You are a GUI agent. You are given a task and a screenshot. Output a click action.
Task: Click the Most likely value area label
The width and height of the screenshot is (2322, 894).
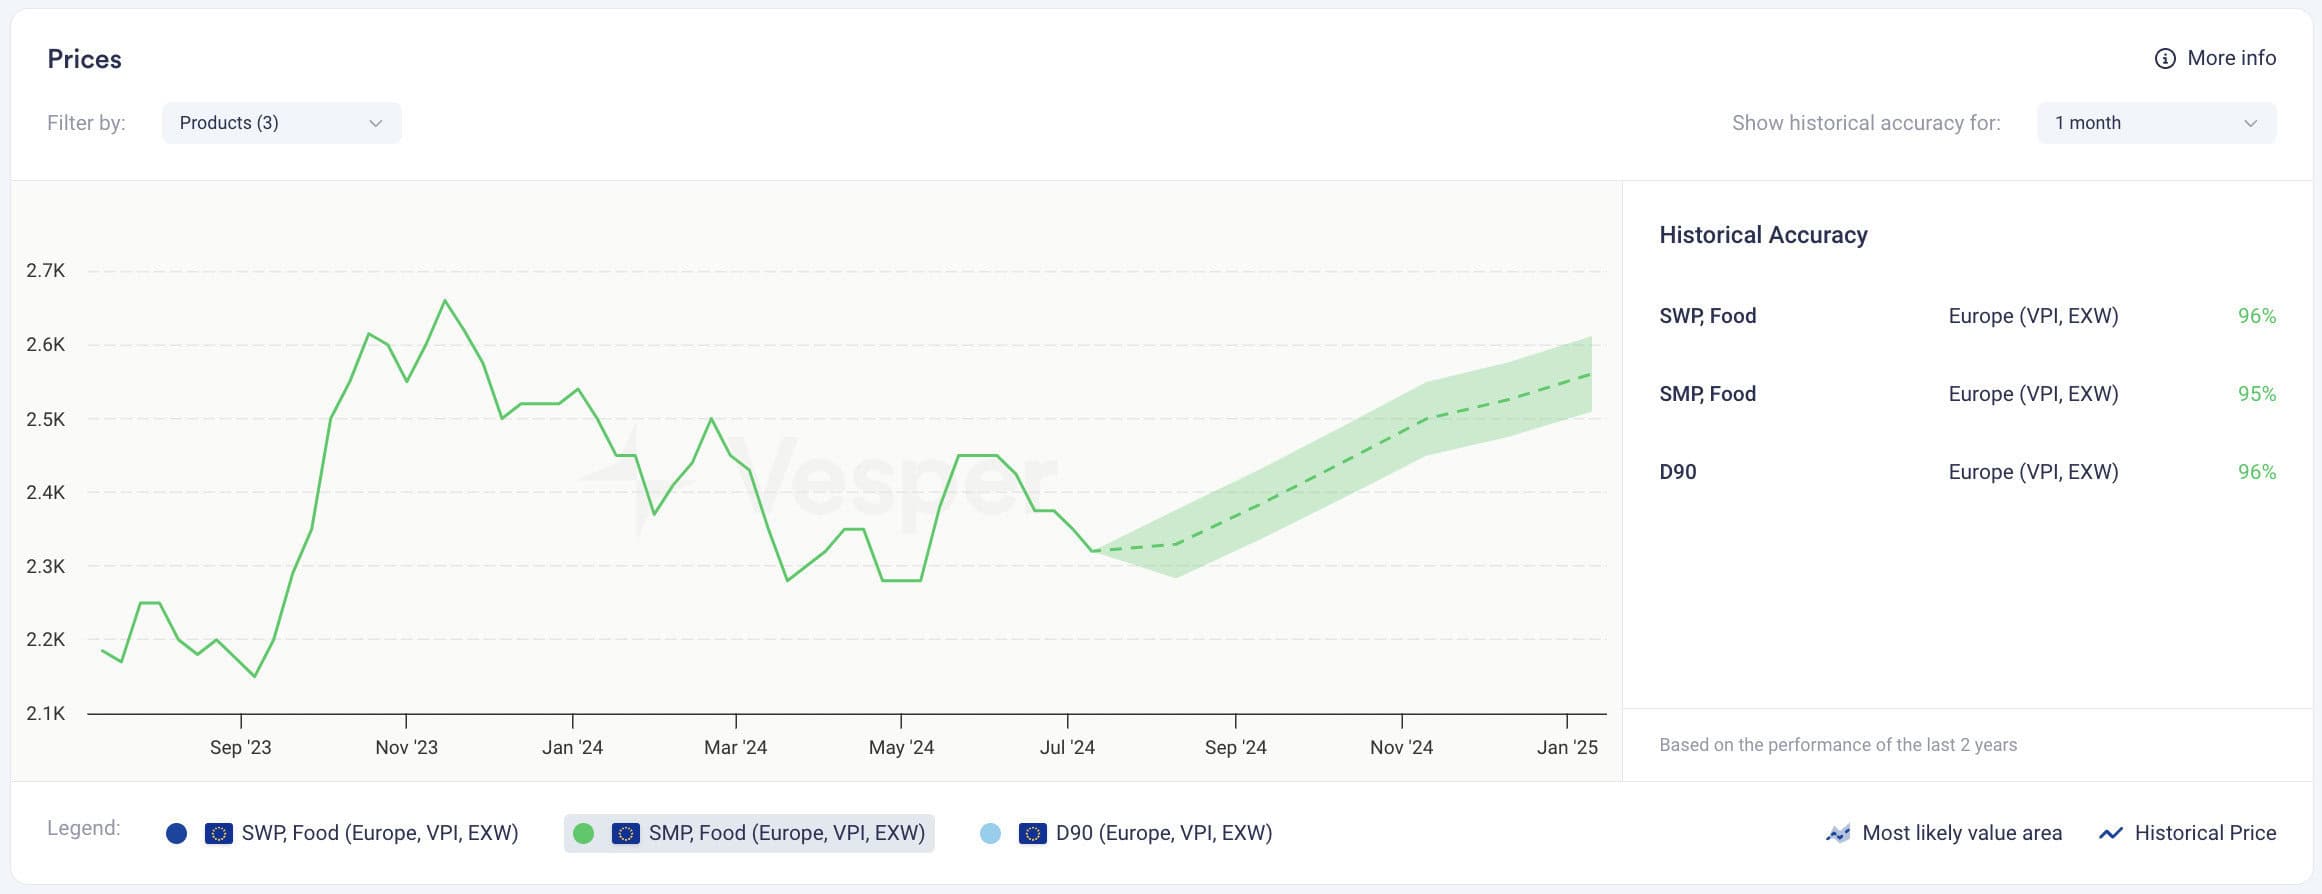coord(1962,833)
